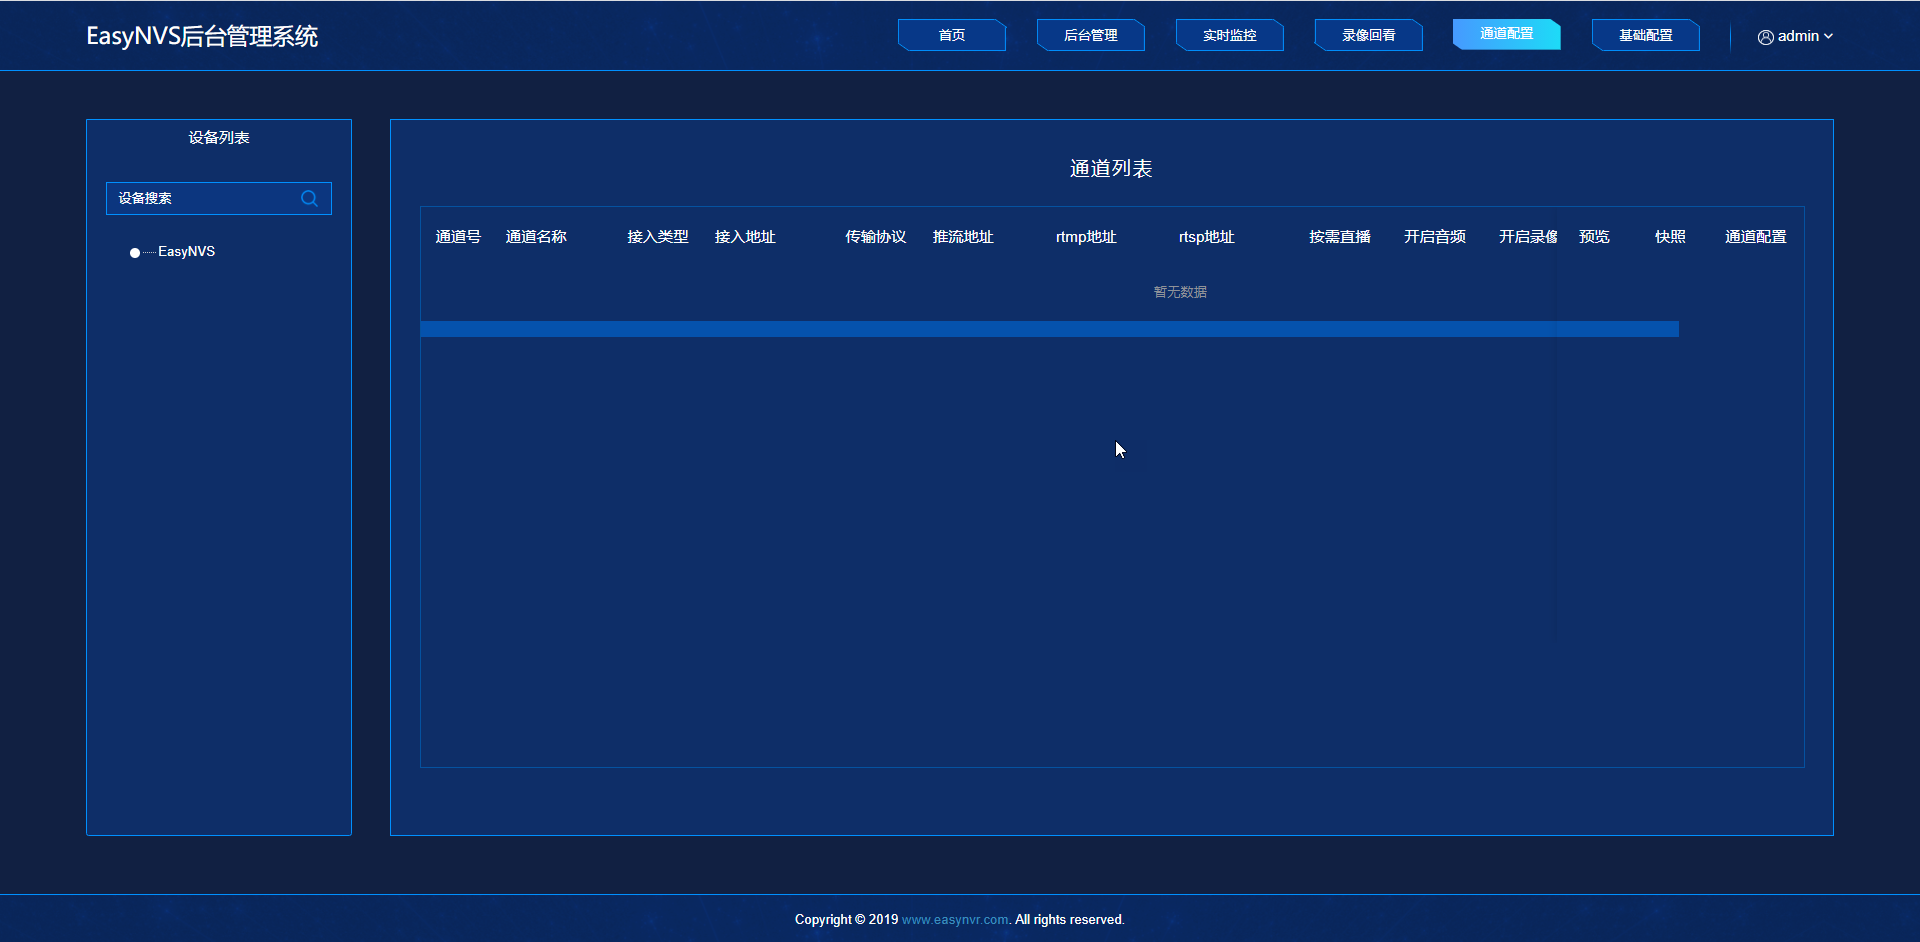1920x942 pixels.
Task: Select the 通道配置 tab
Action: point(1507,34)
